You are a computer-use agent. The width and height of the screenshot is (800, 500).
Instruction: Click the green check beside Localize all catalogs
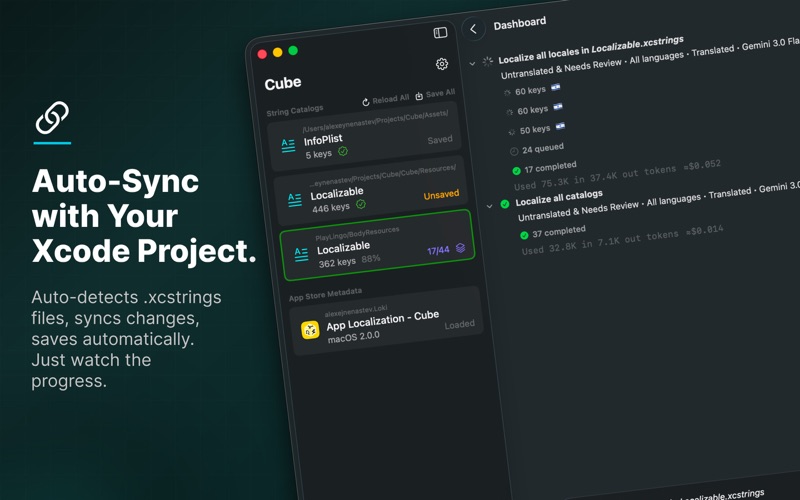point(505,204)
